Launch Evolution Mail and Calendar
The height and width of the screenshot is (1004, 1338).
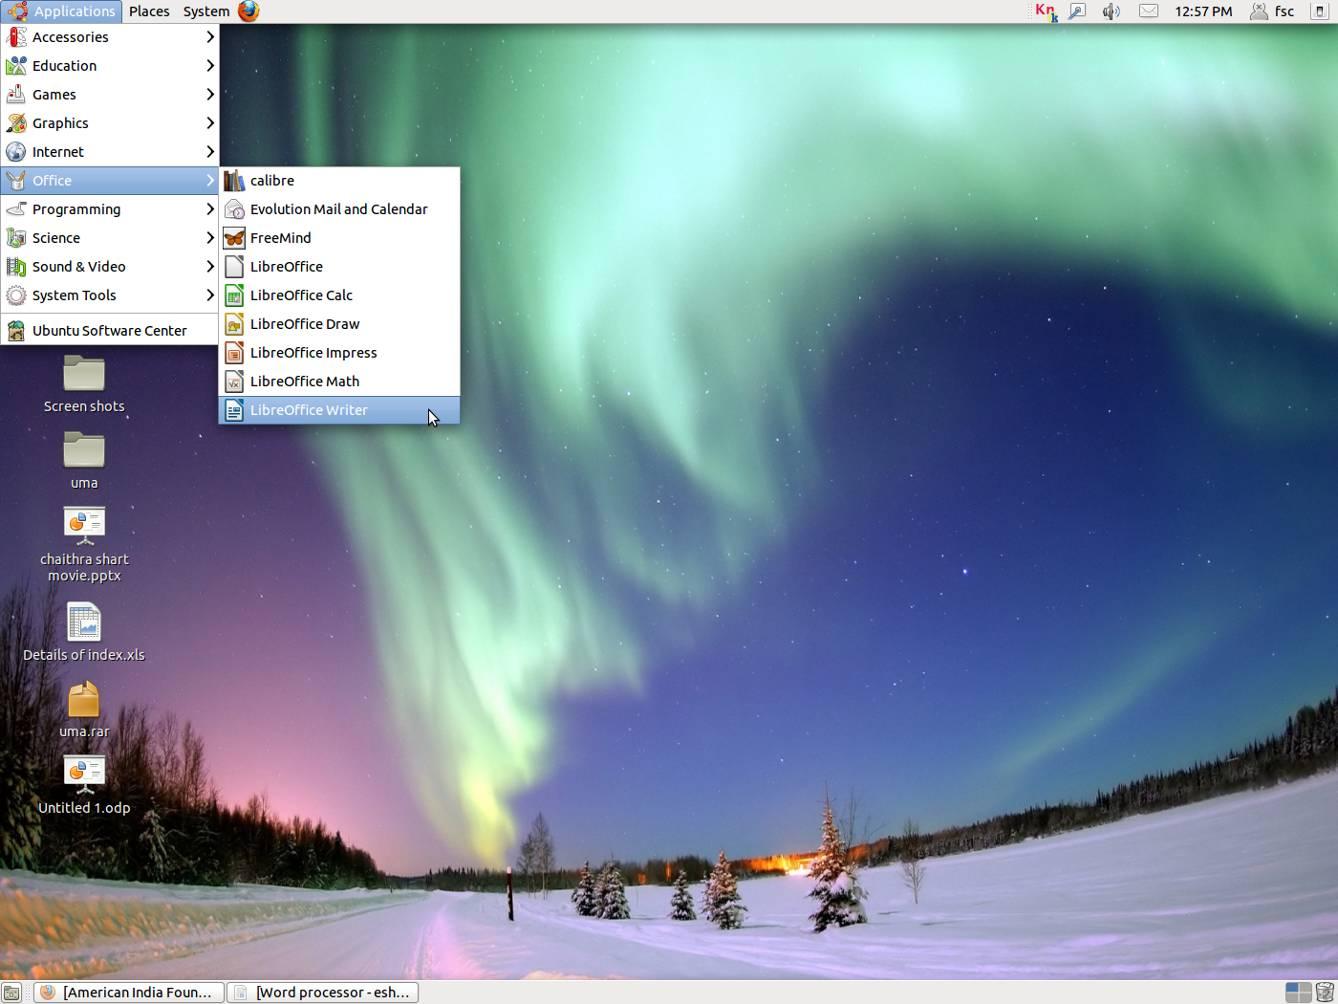click(x=338, y=209)
